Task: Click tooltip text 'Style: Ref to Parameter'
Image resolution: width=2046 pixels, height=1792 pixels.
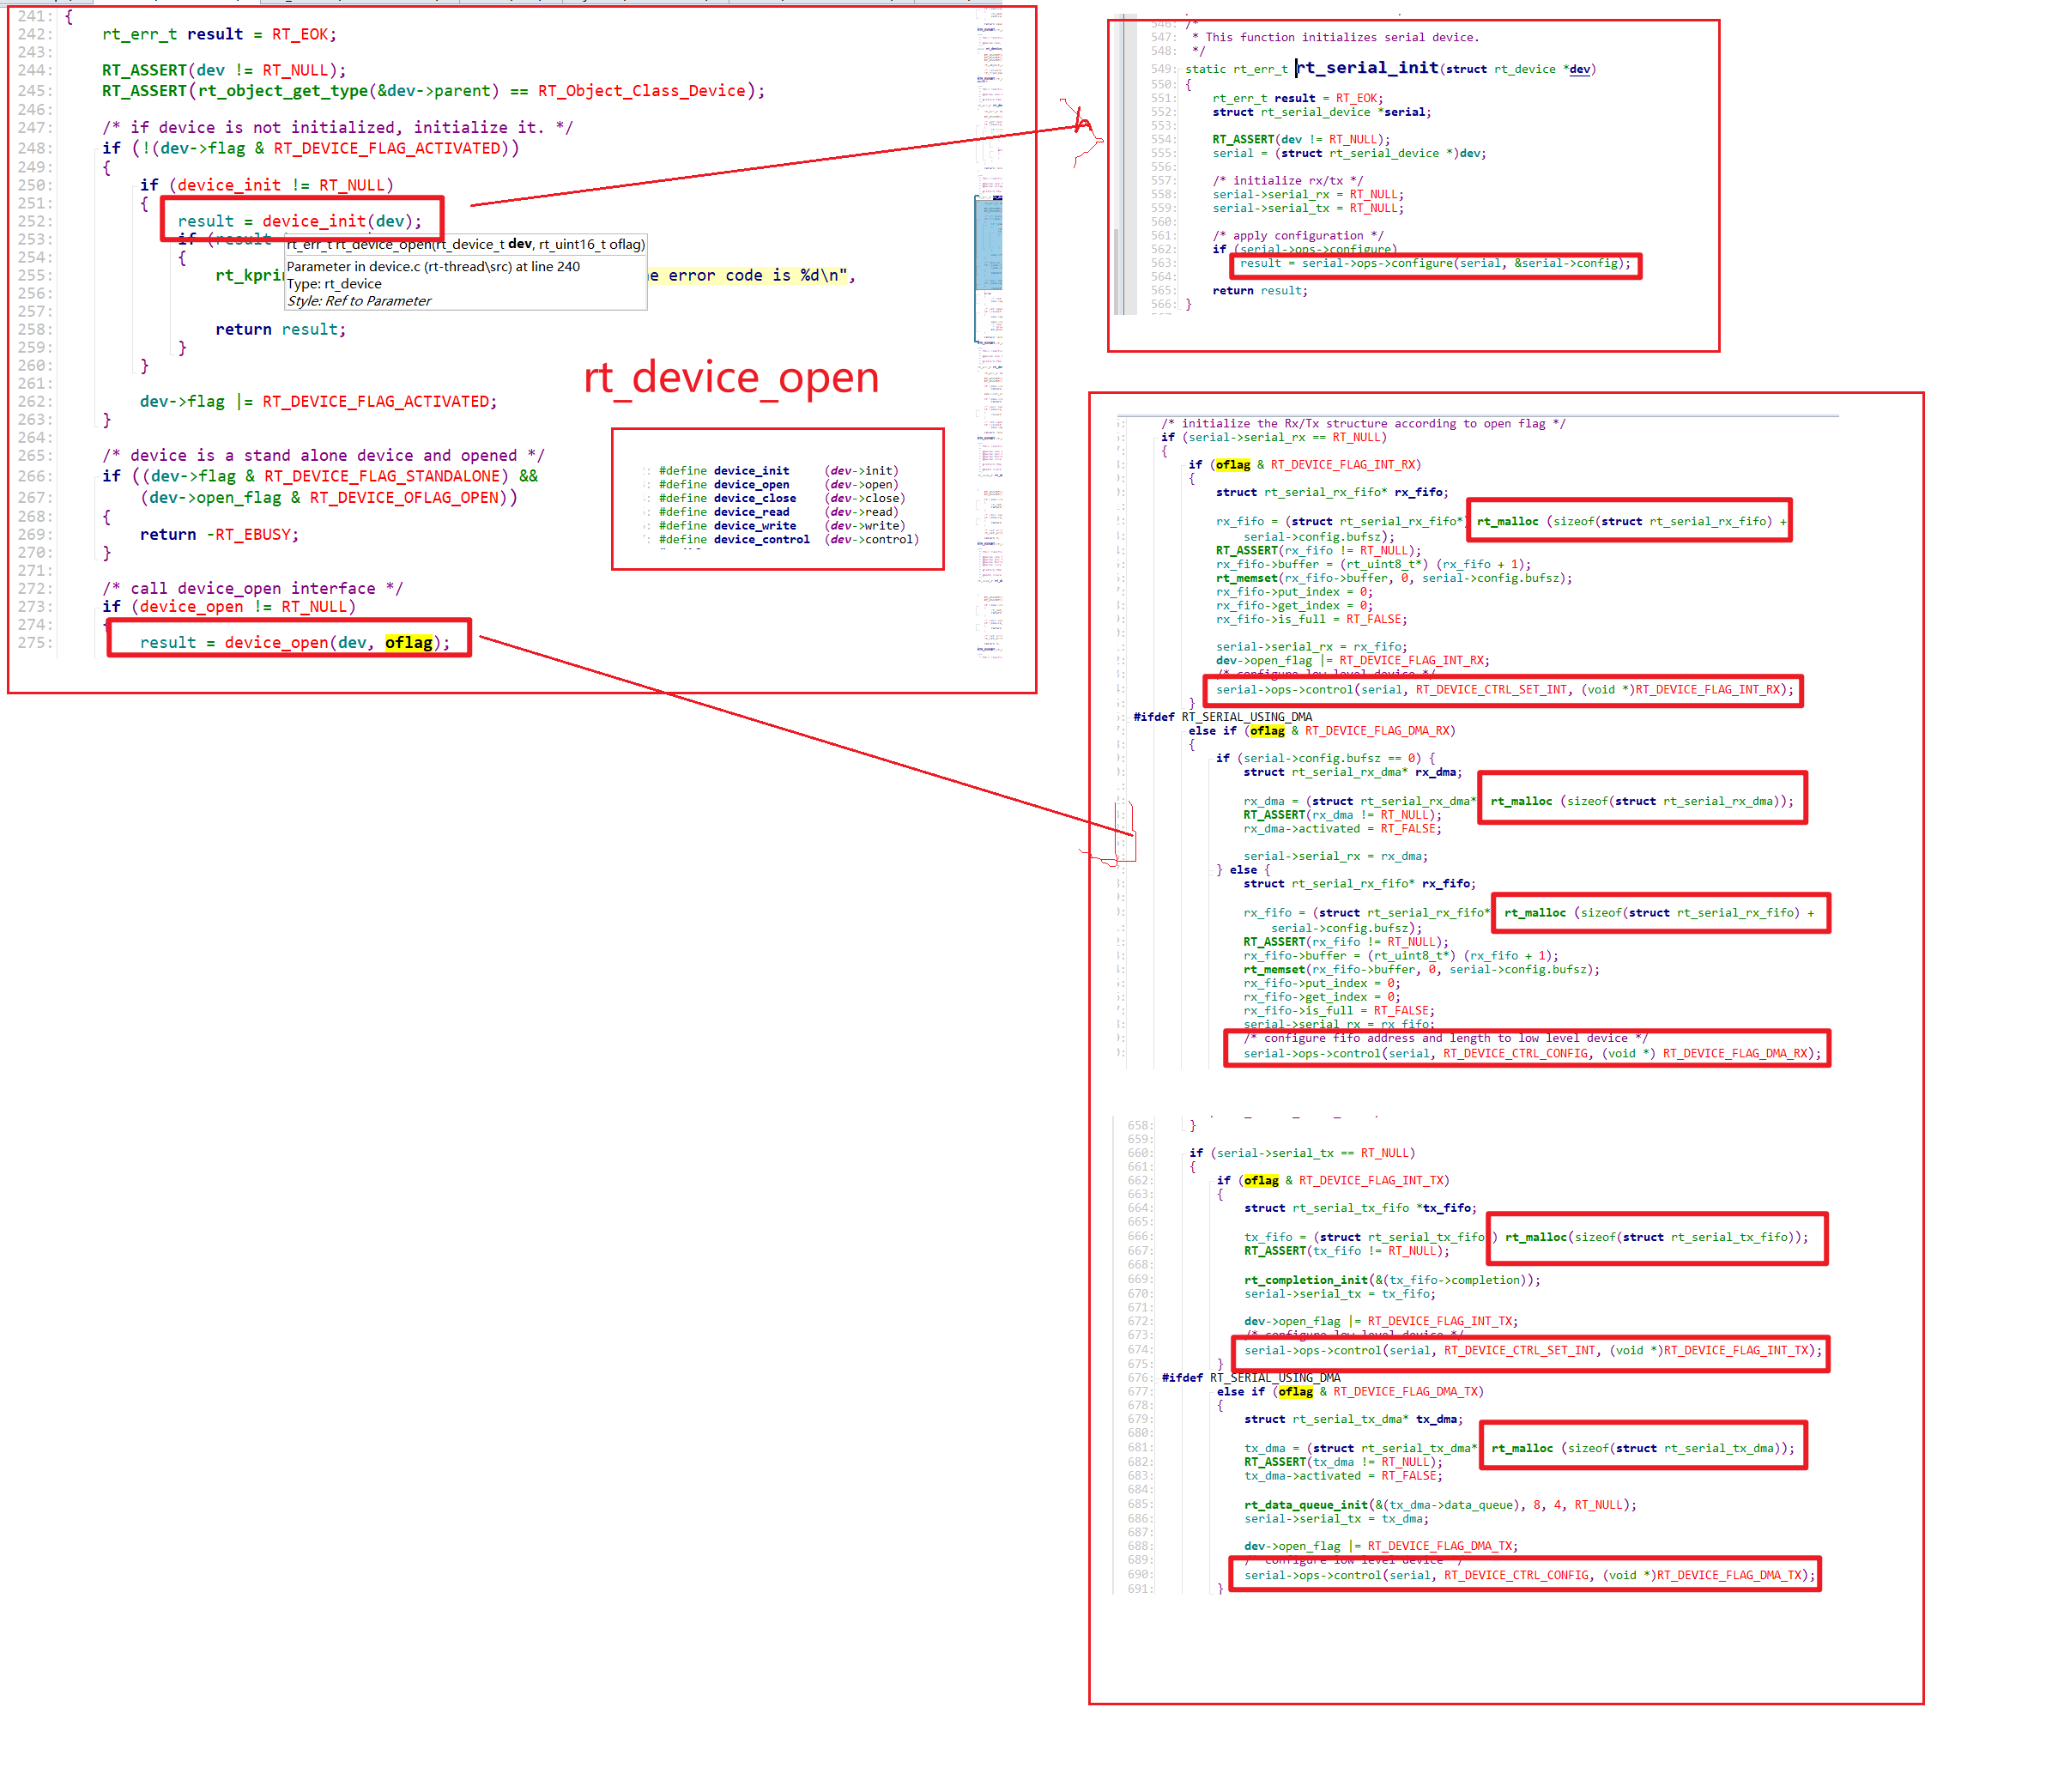Action: pos(360,301)
